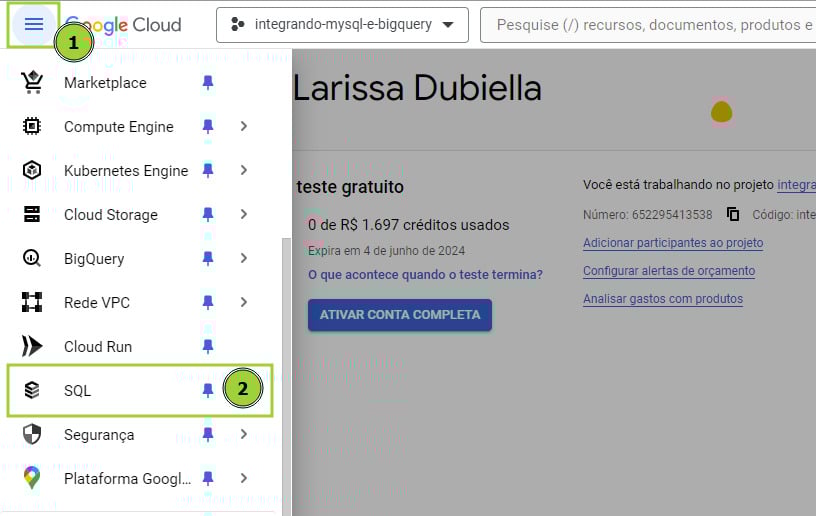
Task: Expand the BigQuery submenu chevron
Action: click(244, 258)
